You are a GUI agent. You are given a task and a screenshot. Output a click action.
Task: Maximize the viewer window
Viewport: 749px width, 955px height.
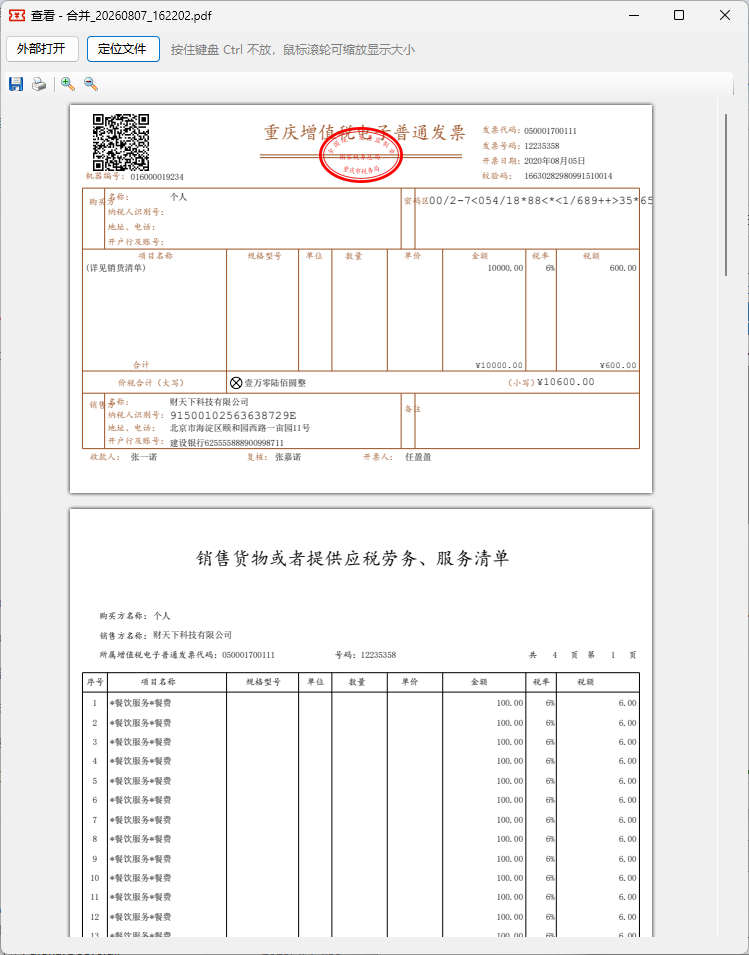point(679,15)
